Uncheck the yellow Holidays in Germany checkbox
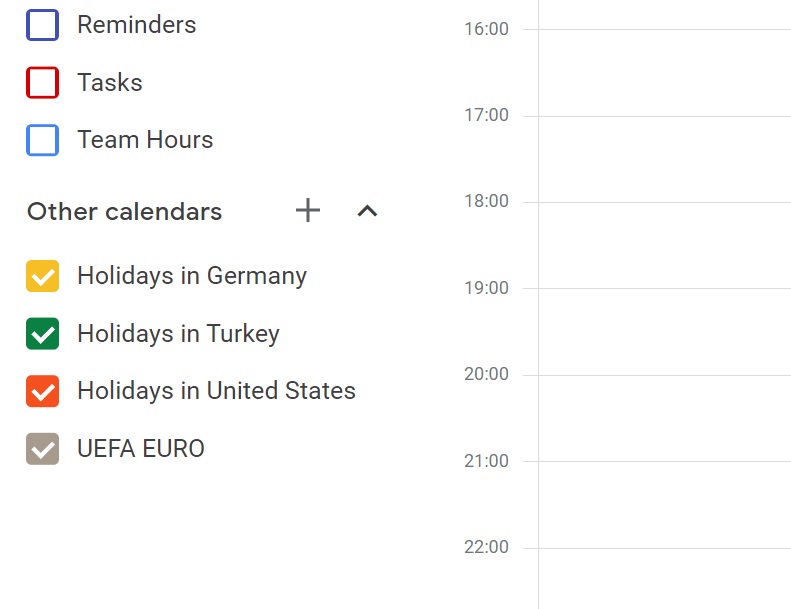The image size is (791, 609). [42, 276]
